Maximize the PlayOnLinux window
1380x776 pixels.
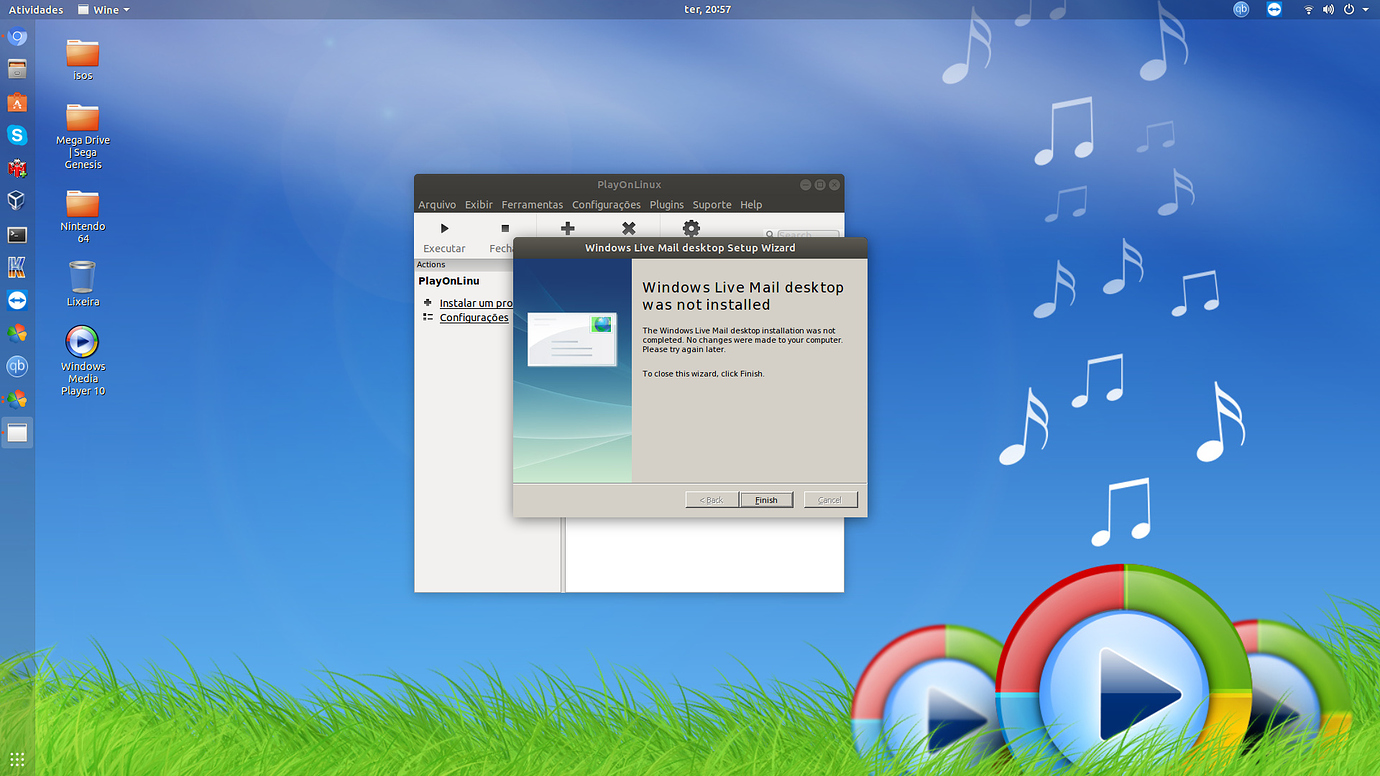point(820,185)
